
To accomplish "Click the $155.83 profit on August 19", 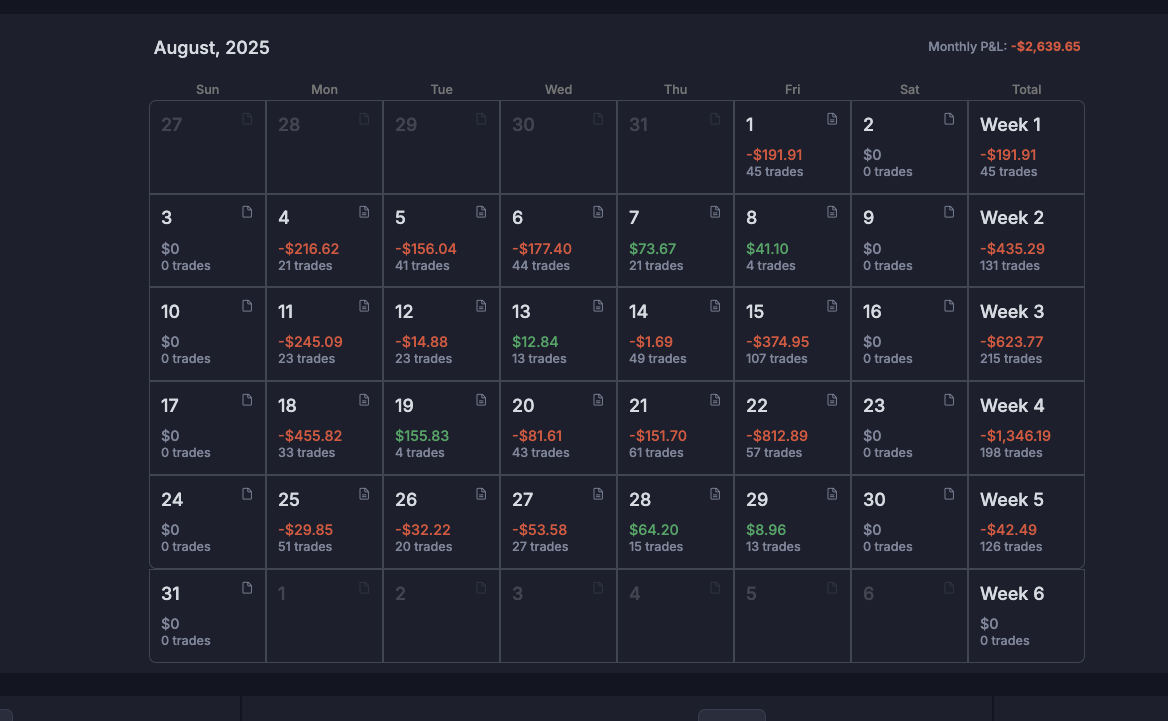I will (422, 436).
